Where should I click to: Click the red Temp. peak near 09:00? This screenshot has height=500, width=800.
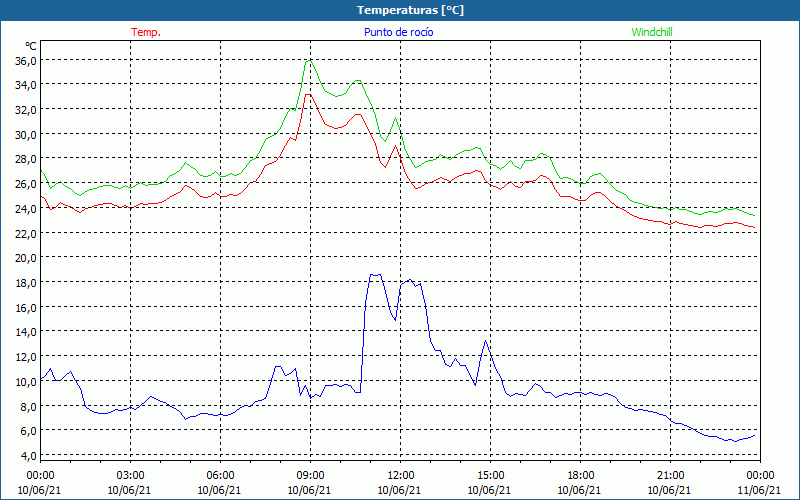pos(308,94)
